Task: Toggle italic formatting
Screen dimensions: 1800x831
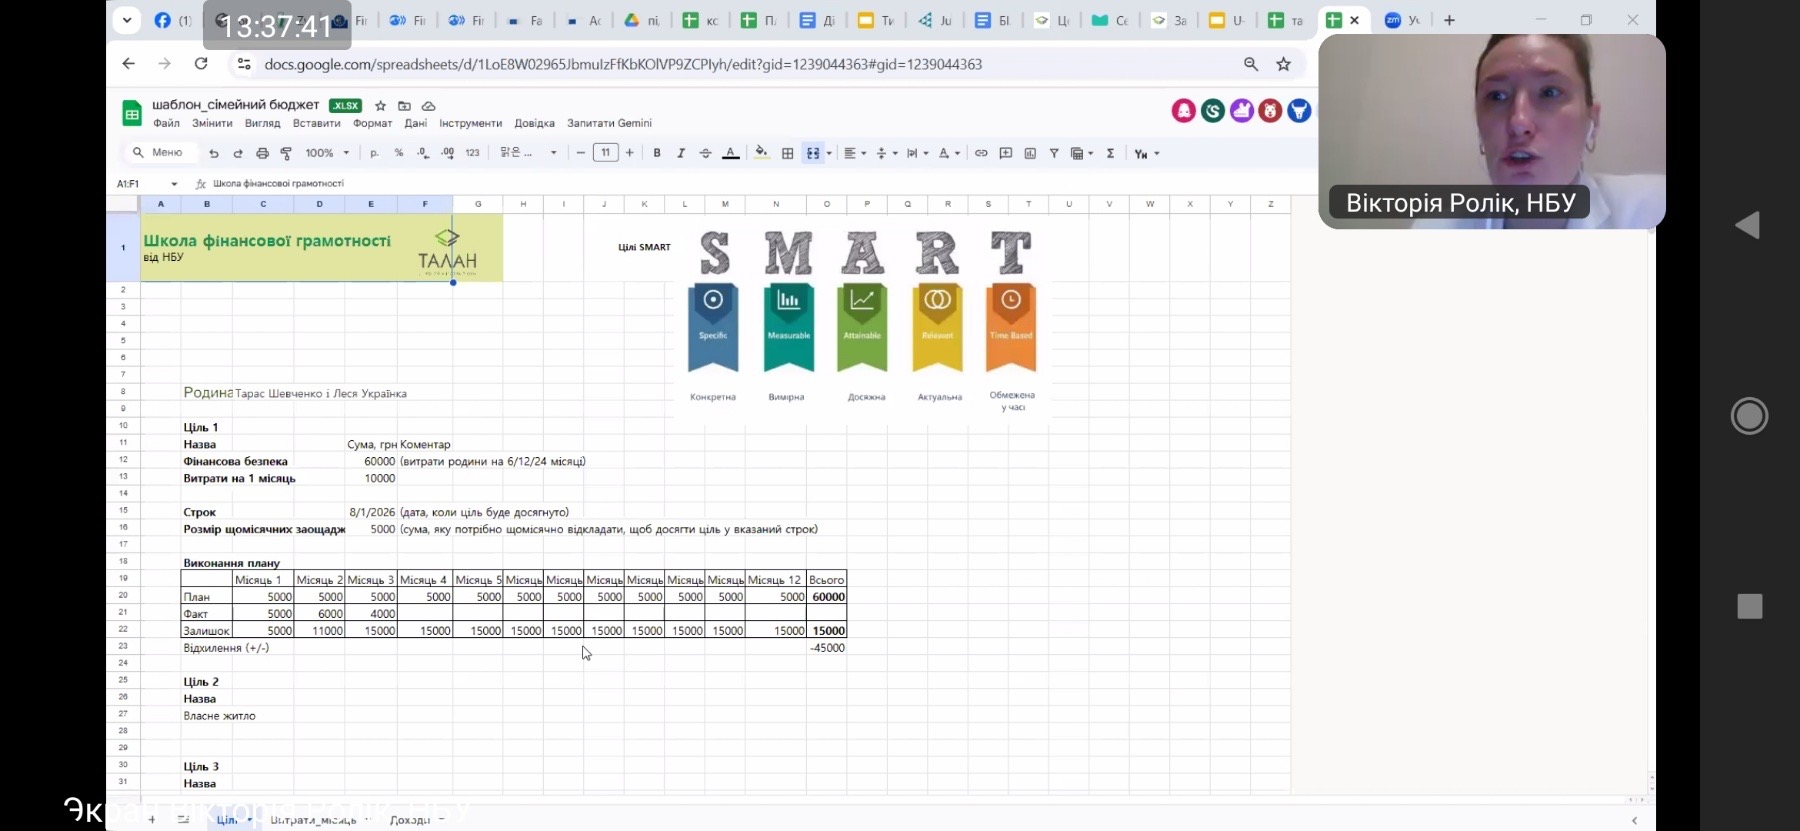Action: click(x=681, y=153)
